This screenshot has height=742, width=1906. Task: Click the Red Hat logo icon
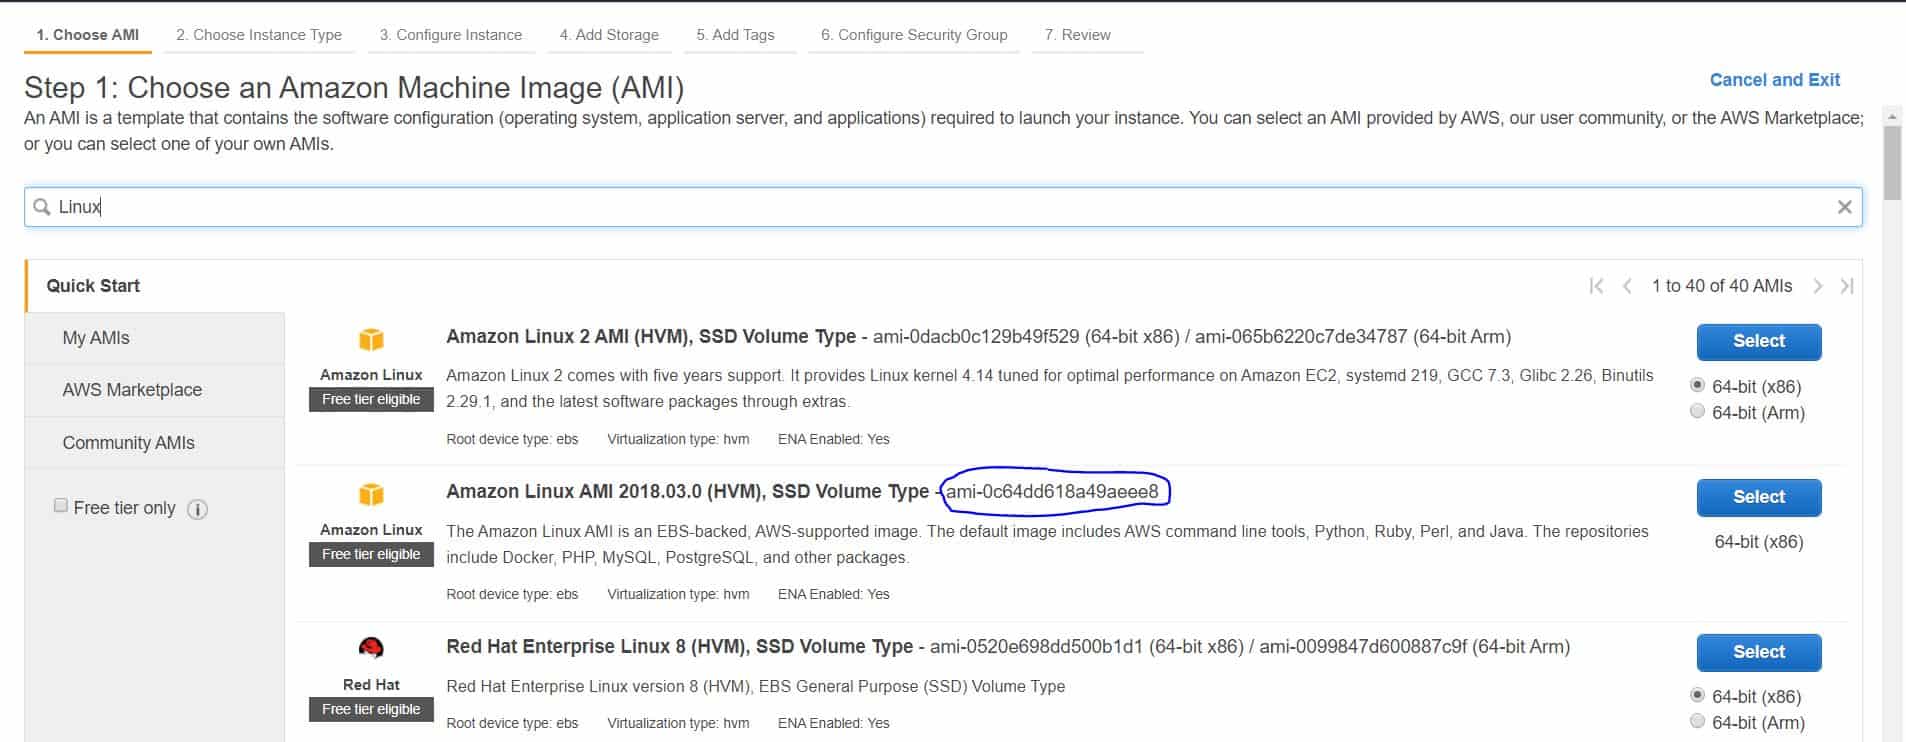point(371,648)
